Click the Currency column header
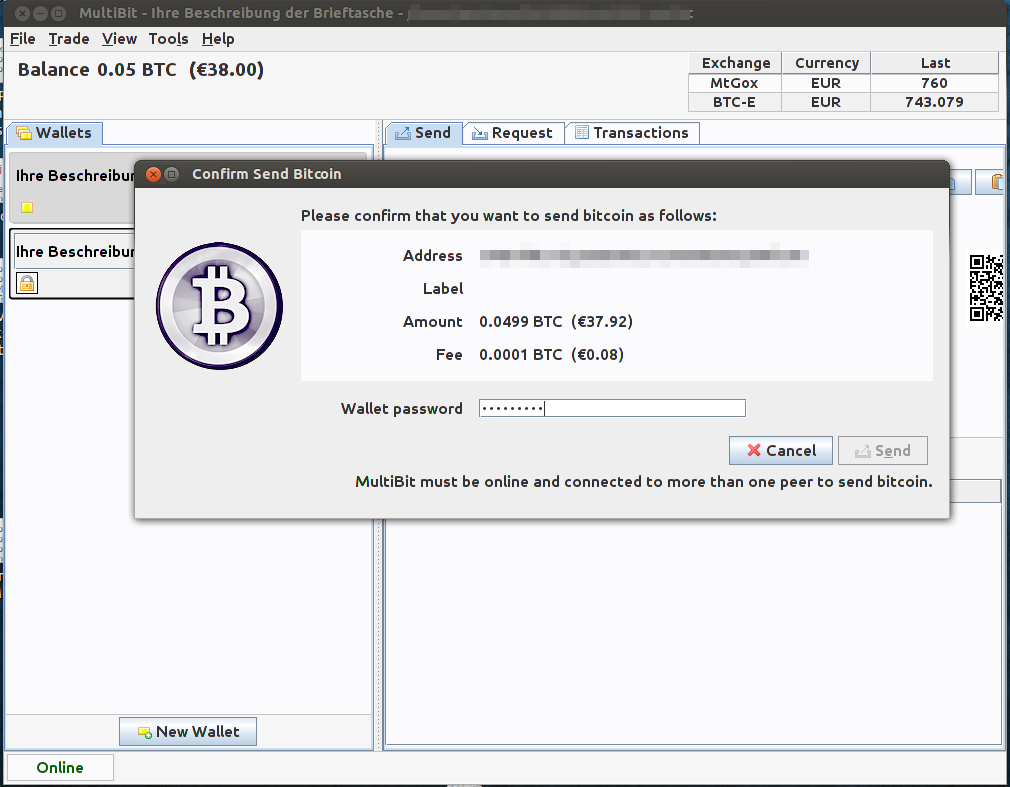The height and width of the screenshot is (787, 1010). point(826,63)
